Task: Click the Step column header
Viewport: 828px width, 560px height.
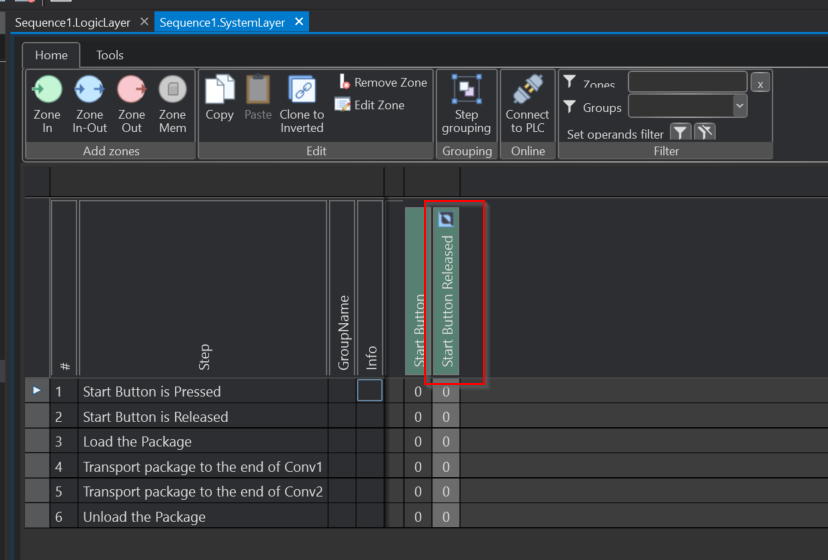Action: [203, 288]
